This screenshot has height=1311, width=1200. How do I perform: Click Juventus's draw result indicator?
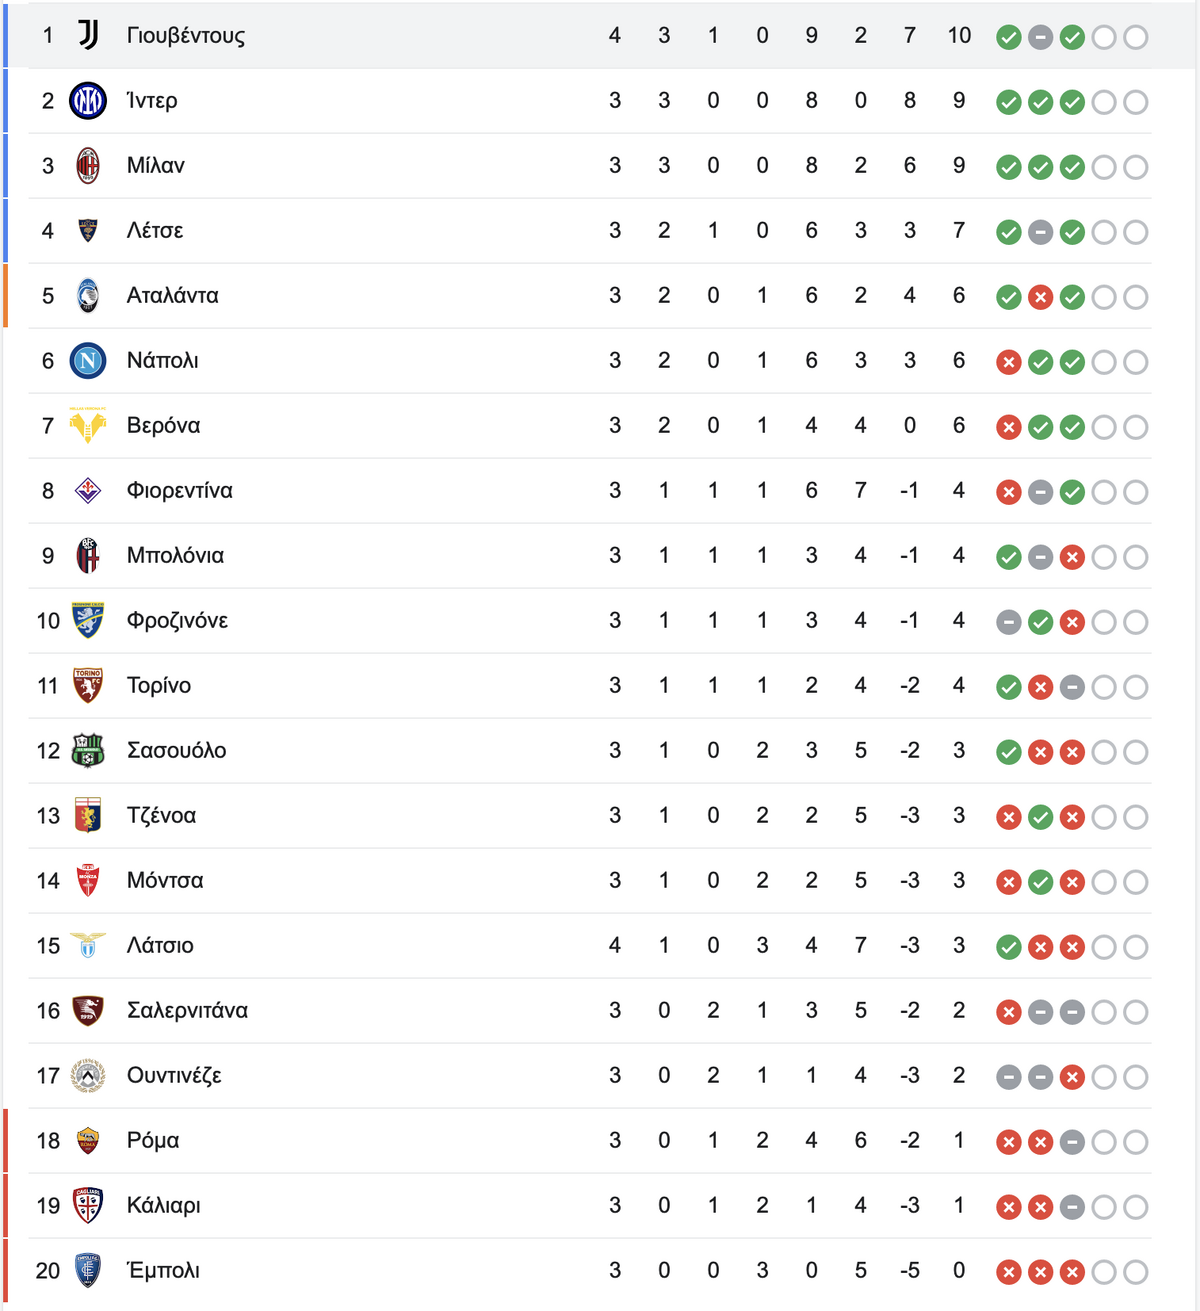pyautogui.click(x=1041, y=38)
